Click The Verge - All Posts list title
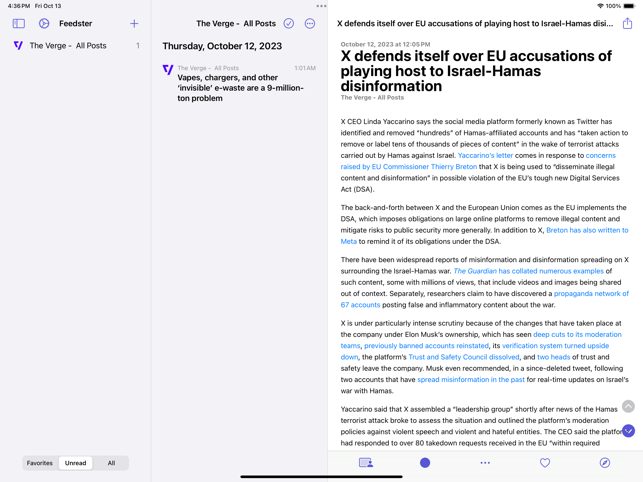 tap(236, 23)
